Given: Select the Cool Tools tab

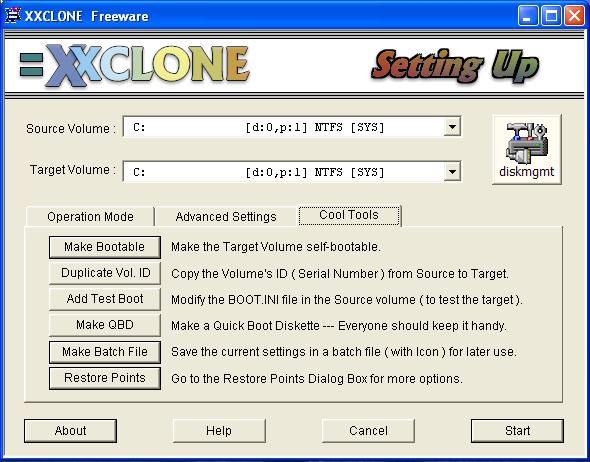Looking at the screenshot, I should pos(349,215).
